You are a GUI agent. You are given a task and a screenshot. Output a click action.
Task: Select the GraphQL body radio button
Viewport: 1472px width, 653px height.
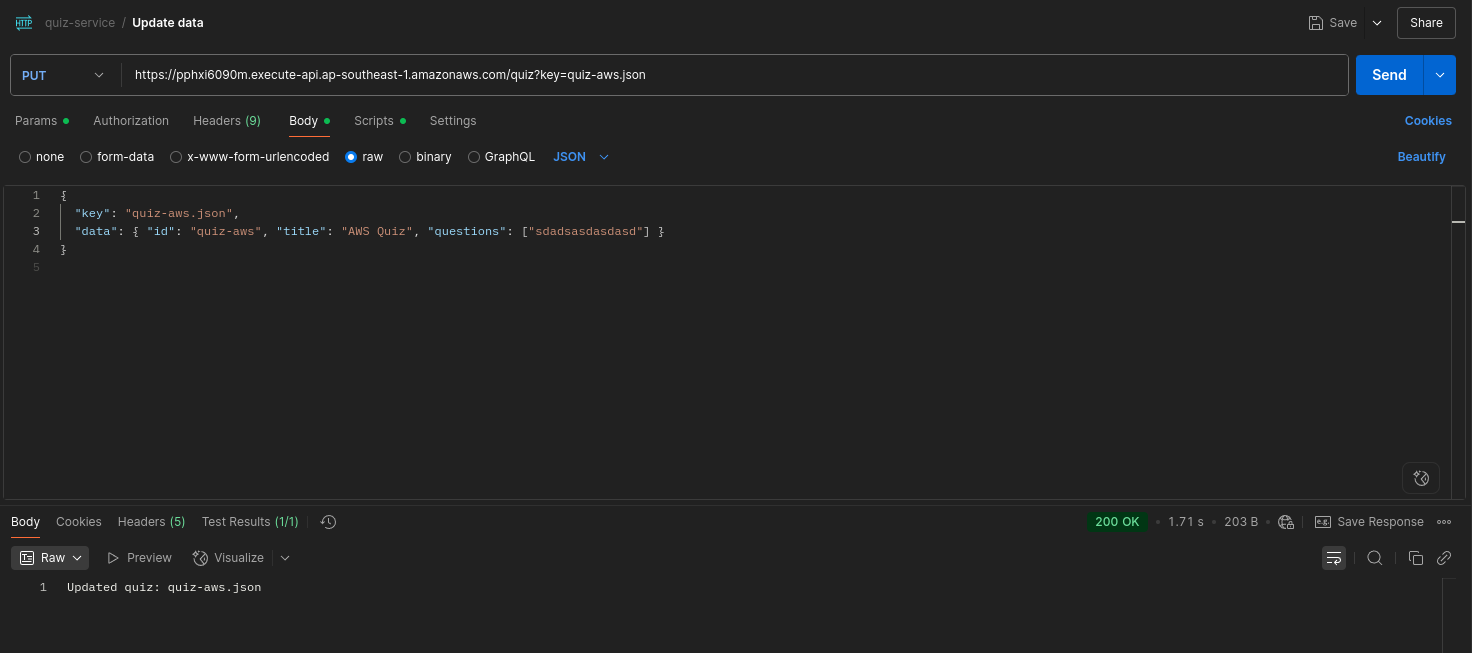click(474, 157)
